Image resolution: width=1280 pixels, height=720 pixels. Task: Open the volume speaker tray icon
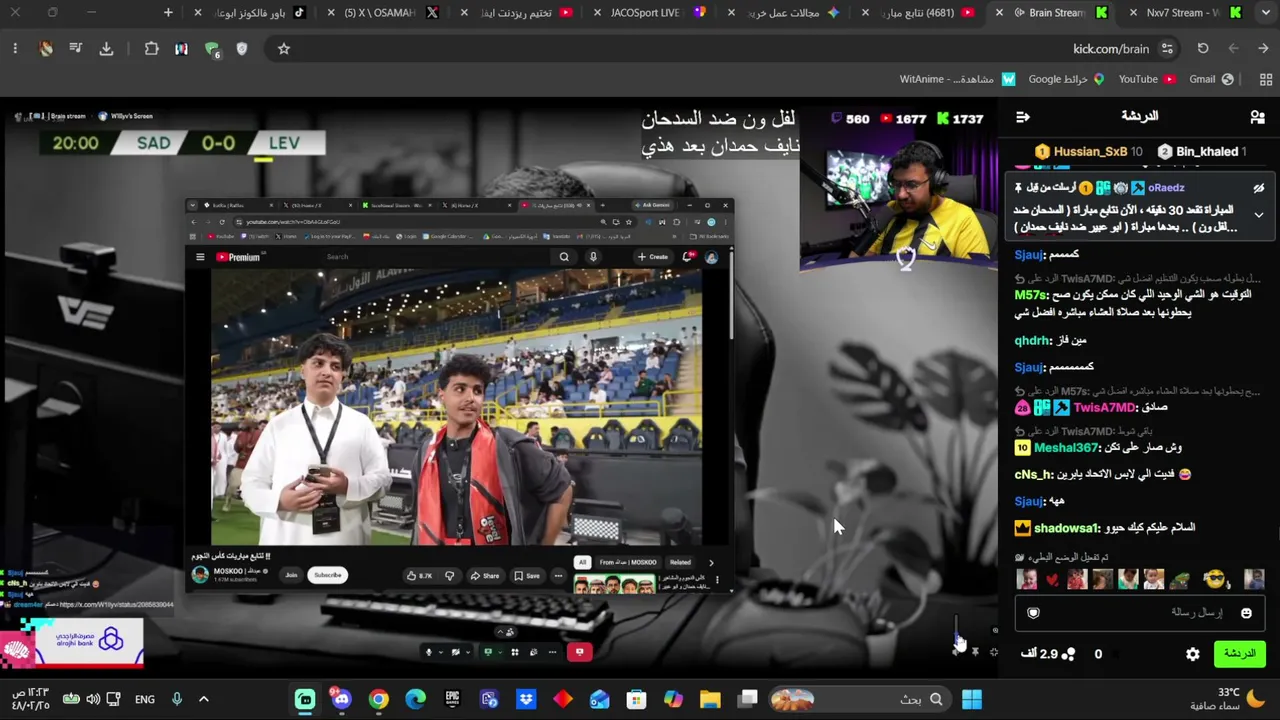point(93,700)
